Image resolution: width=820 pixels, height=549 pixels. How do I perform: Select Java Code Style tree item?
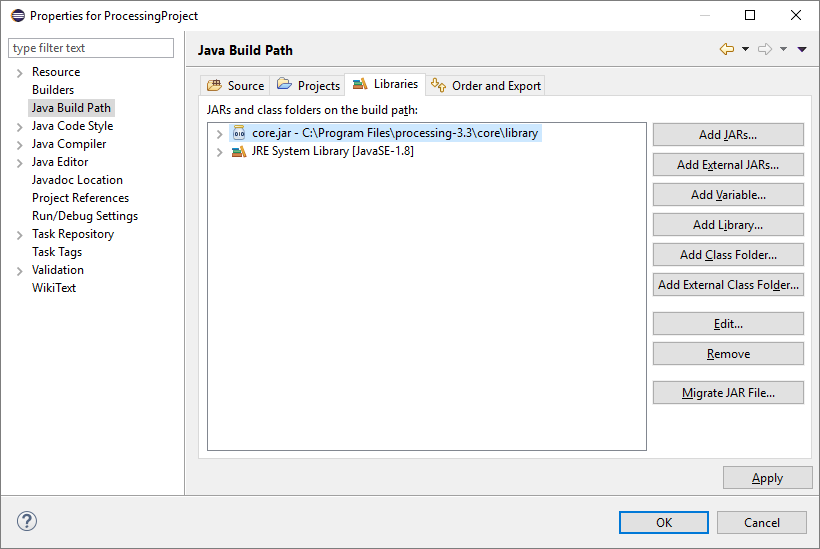pos(72,126)
